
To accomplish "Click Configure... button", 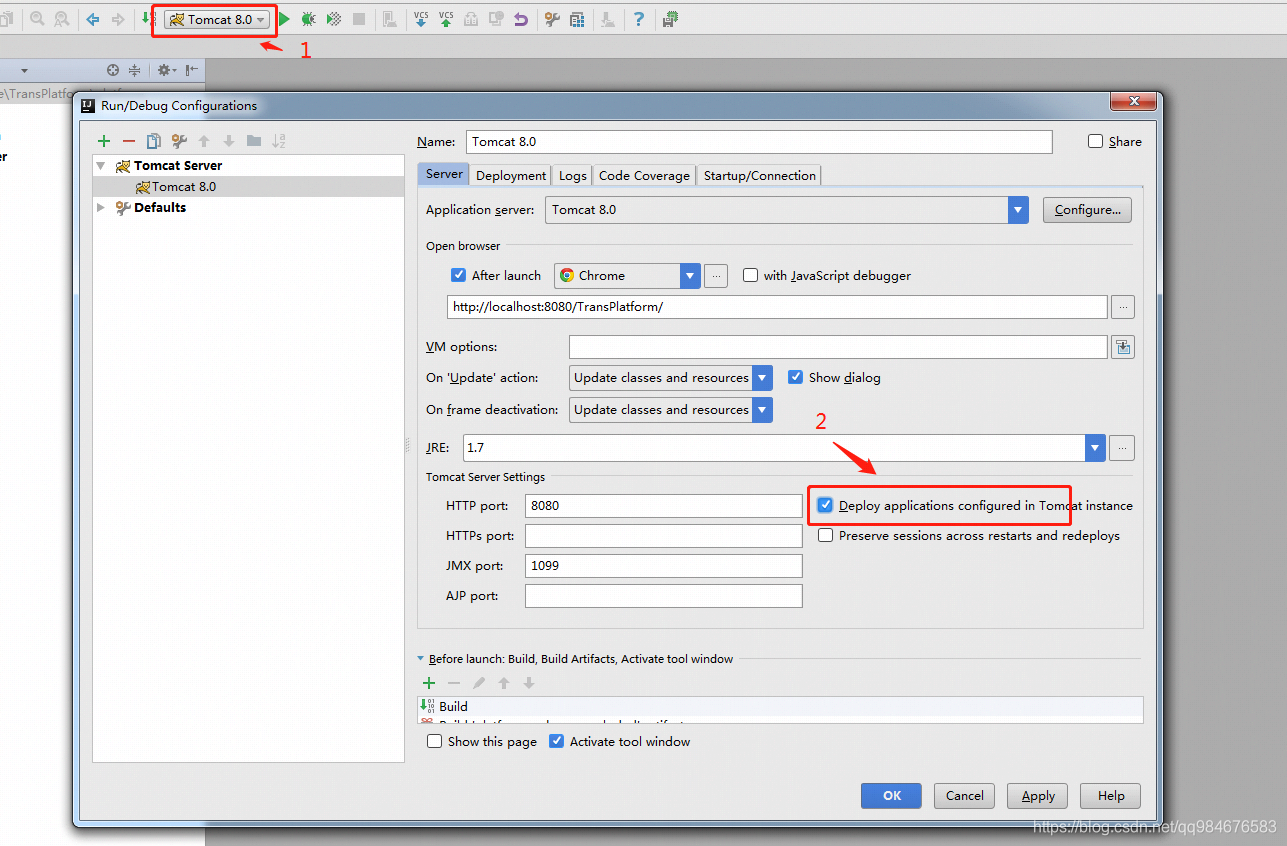I will click(x=1088, y=209).
